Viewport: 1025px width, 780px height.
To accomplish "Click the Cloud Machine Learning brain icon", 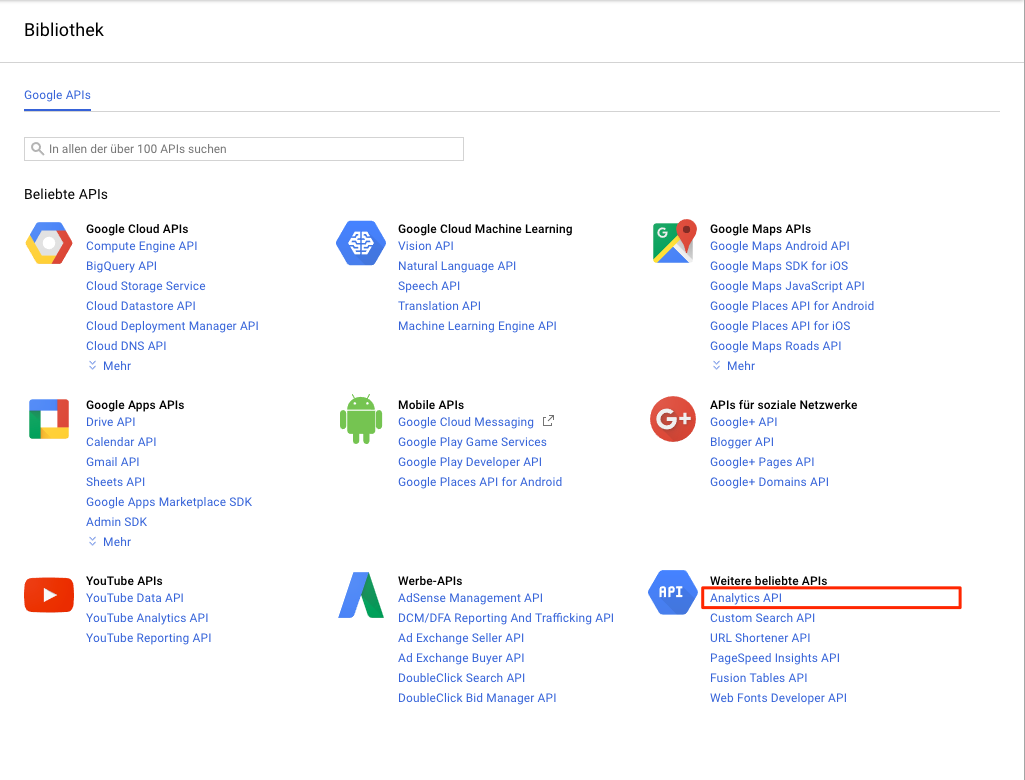I will pyautogui.click(x=361, y=243).
